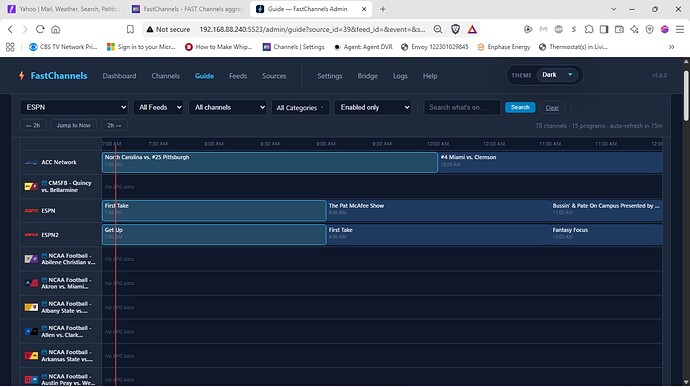The image size is (690, 387).
Task: Open the Brave wallet icon
Action: tap(619, 29)
